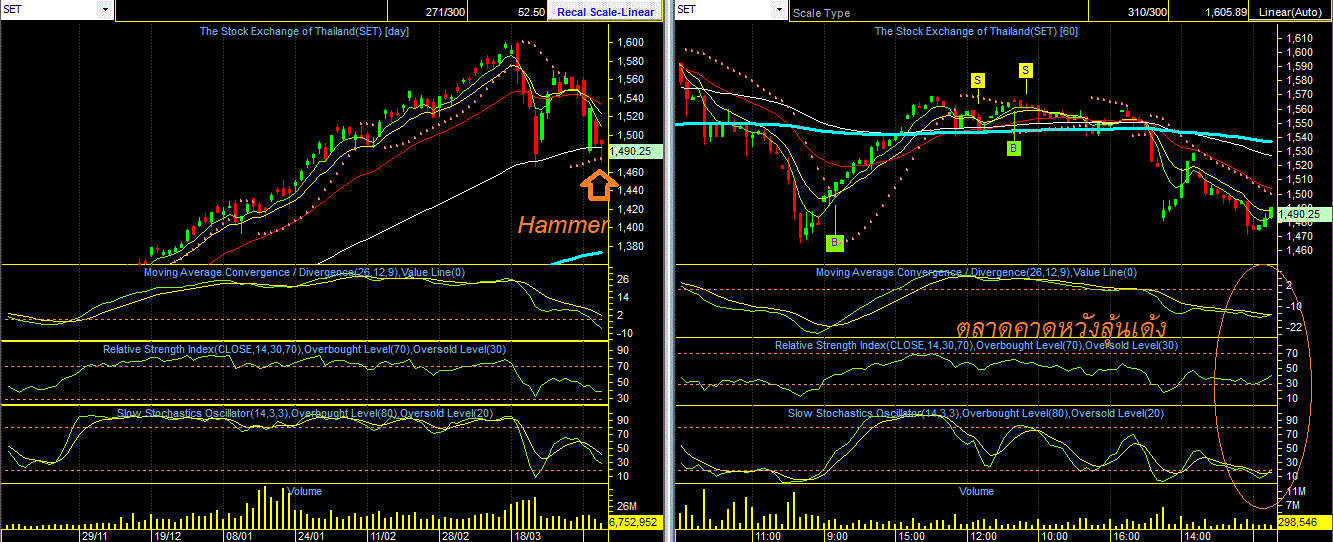Image resolution: width=1333 pixels, height=542 pixels.
Task: Click the 310/300 bar count
Action: click(x=1146, y=12)
